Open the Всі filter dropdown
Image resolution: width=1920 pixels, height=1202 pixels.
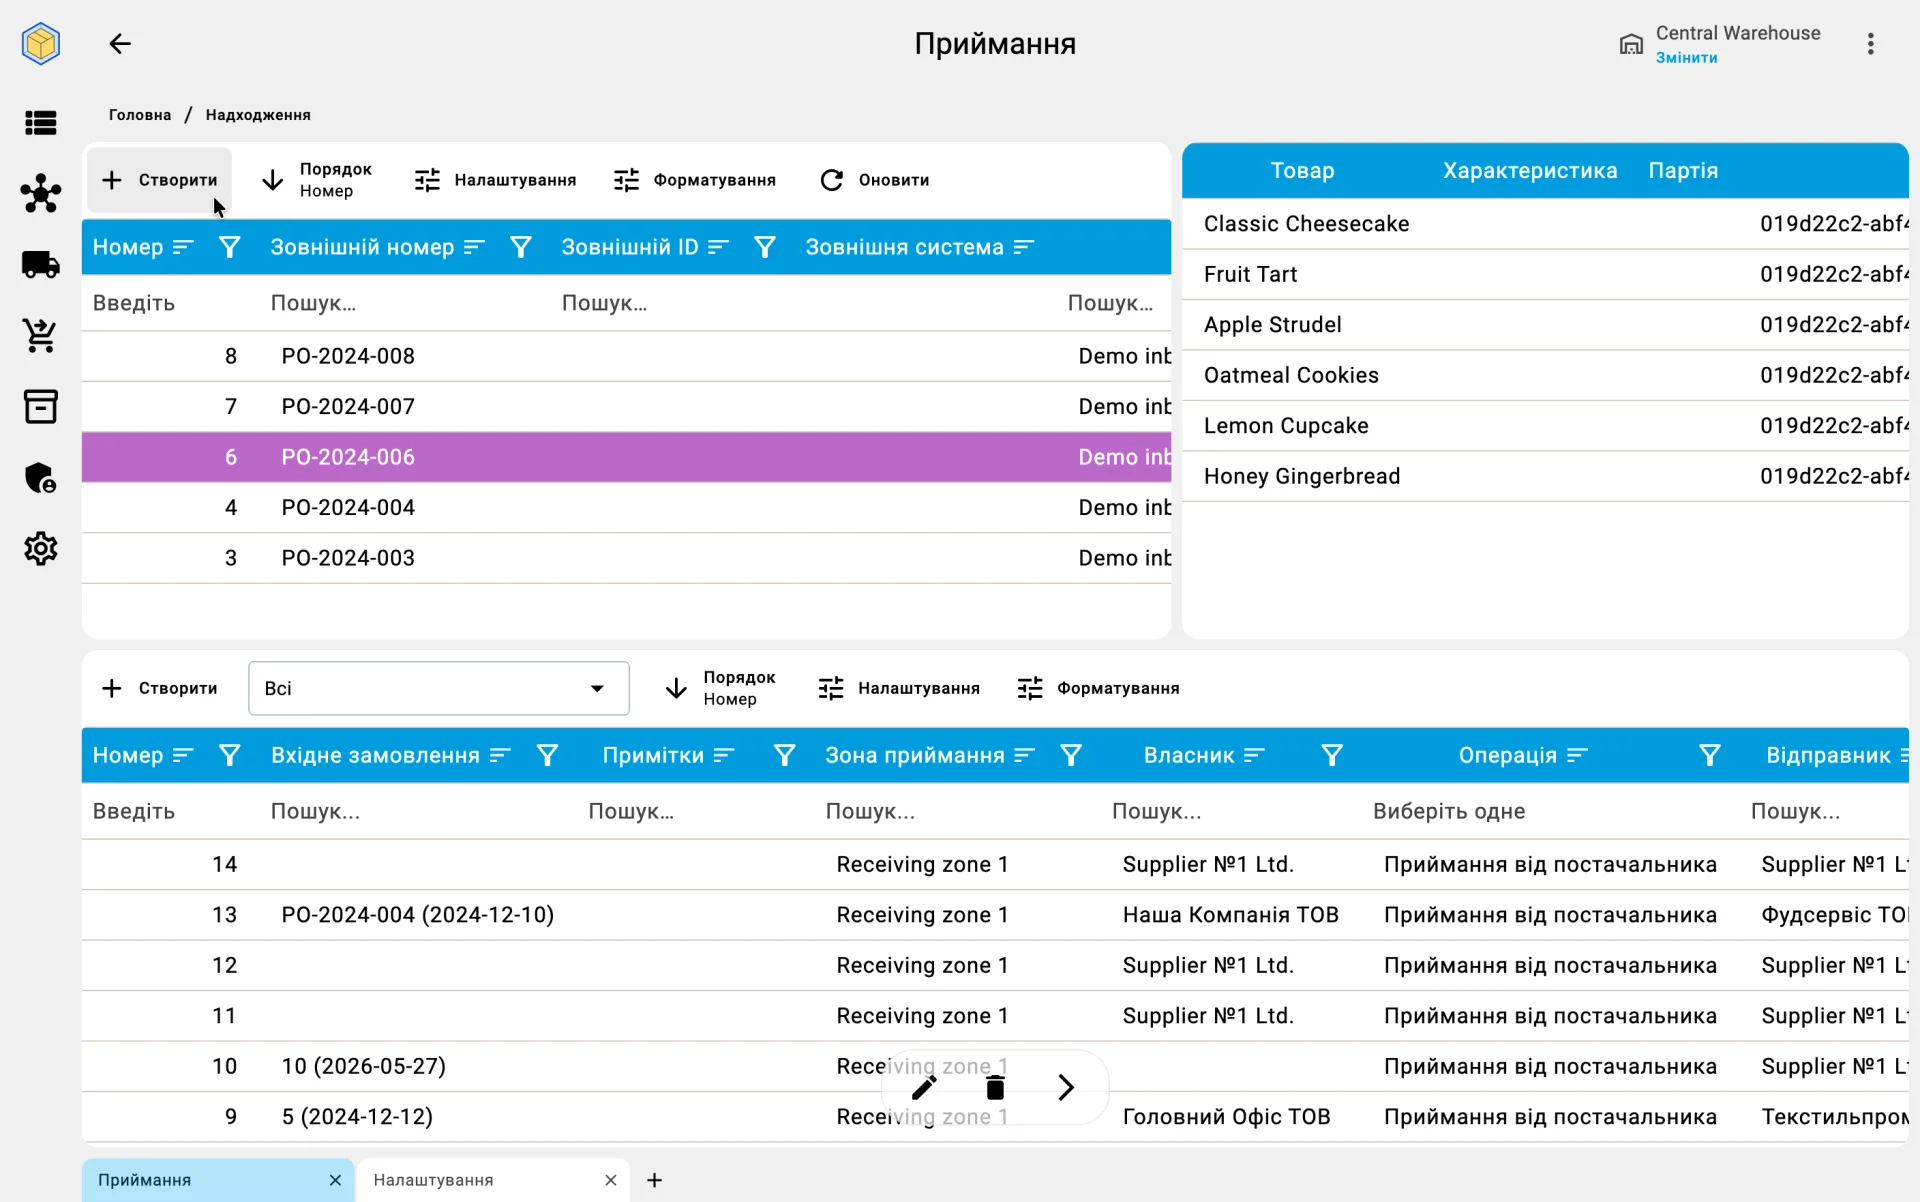(x=439, y=688)
